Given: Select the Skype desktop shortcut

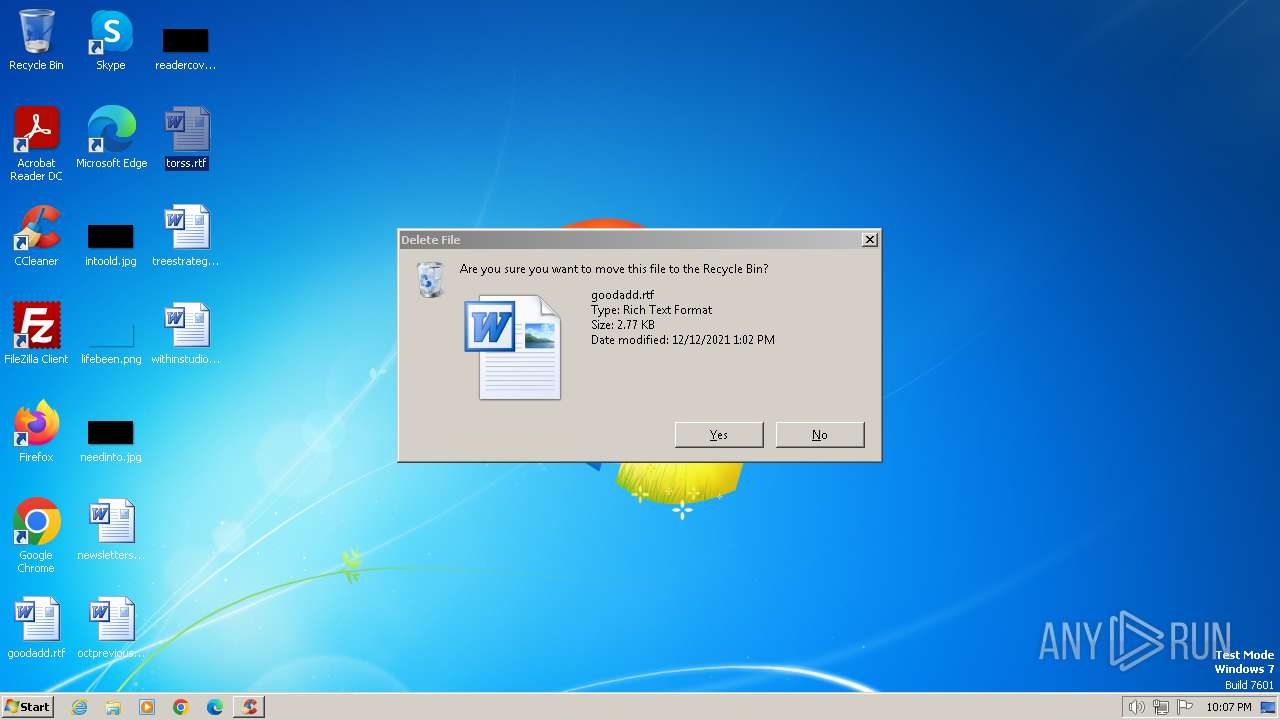Looking at the screenshot, I should coord(111,40).
